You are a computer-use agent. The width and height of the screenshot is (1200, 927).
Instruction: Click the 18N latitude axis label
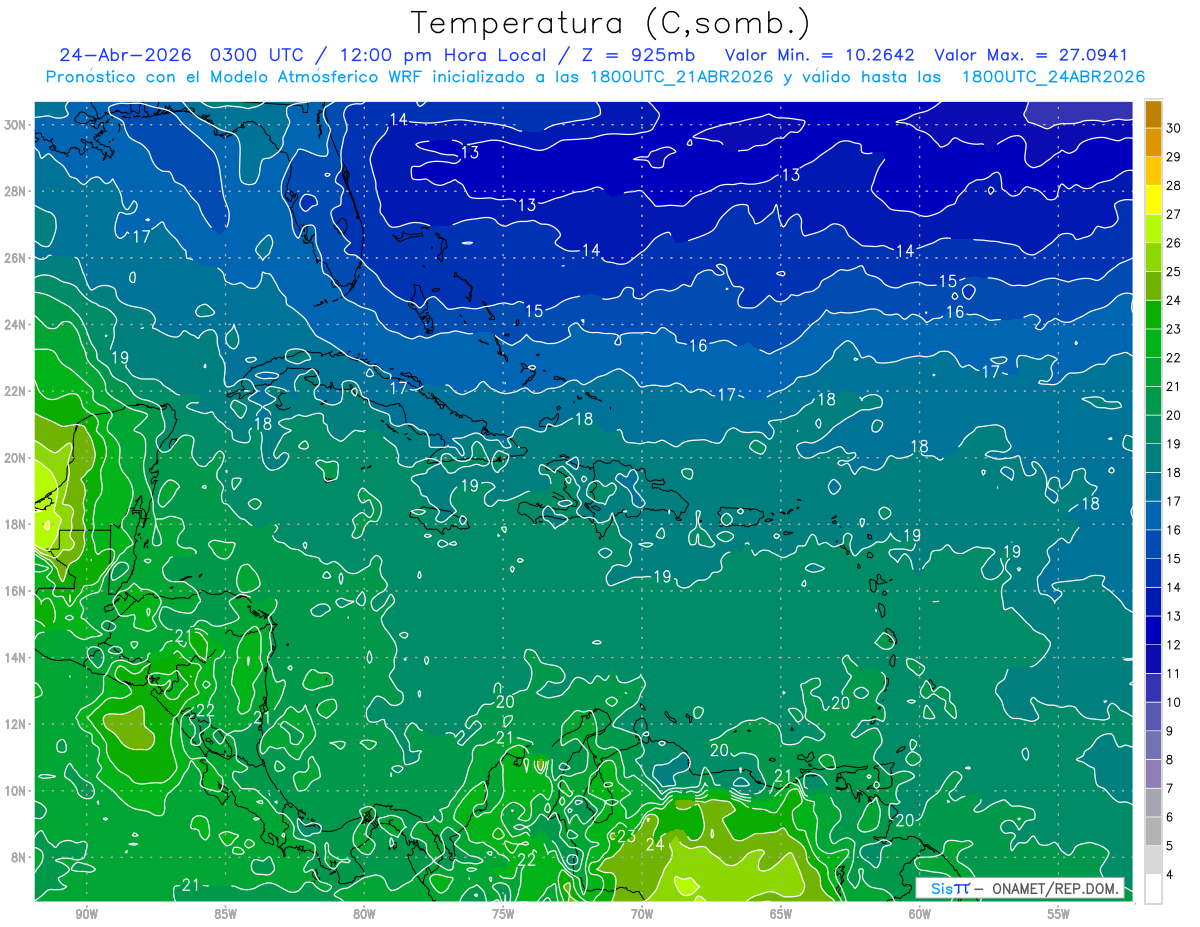click(15, 524)
